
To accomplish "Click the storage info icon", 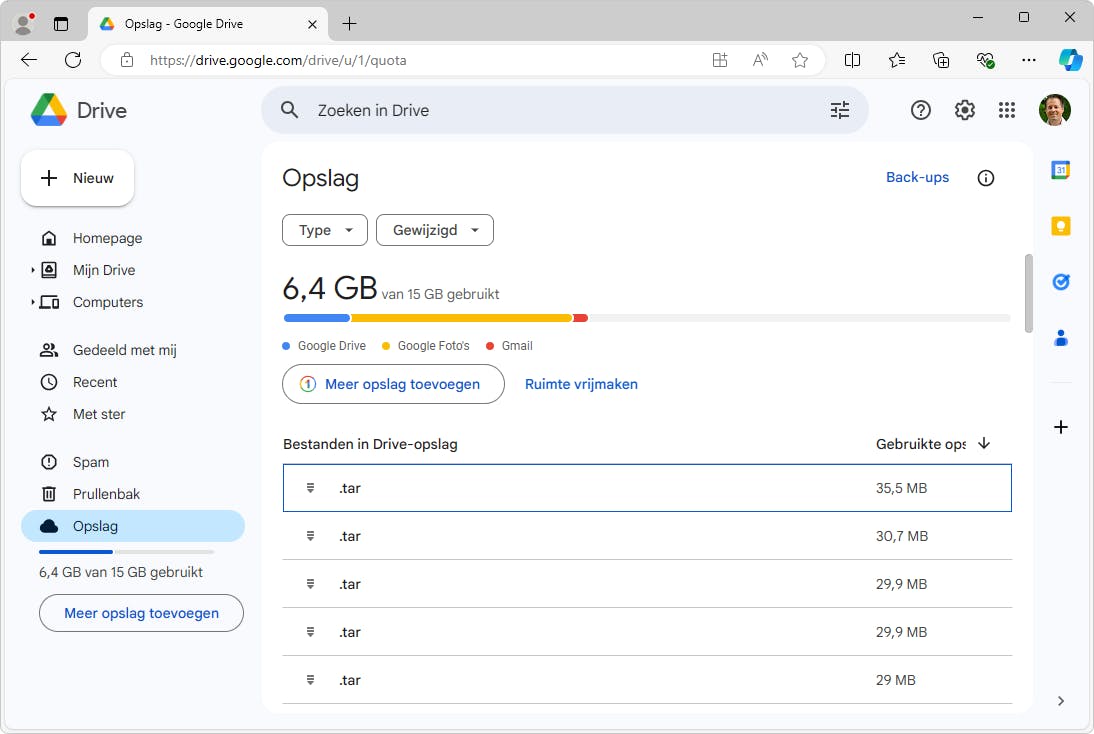I will (x=986, y=178).
